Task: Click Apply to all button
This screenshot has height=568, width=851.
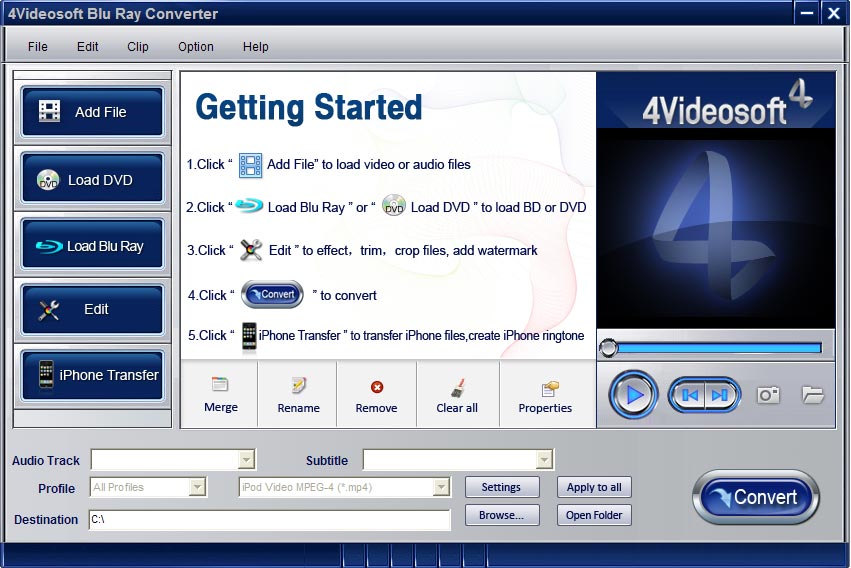Action: [594, 487]
